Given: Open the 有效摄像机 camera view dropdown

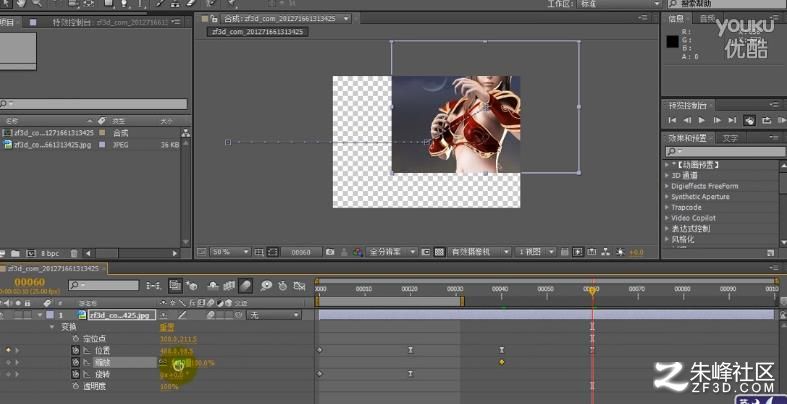Looking at the screenshot, I should click(479, 252).
